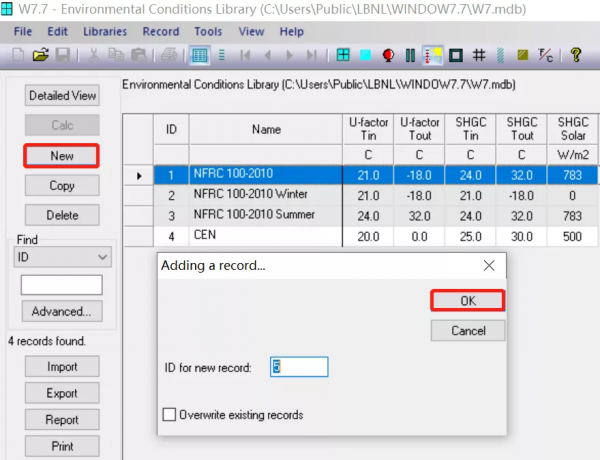Click the Export button
The height and width of the screenshot is (460, 600).
coord(62,393)
